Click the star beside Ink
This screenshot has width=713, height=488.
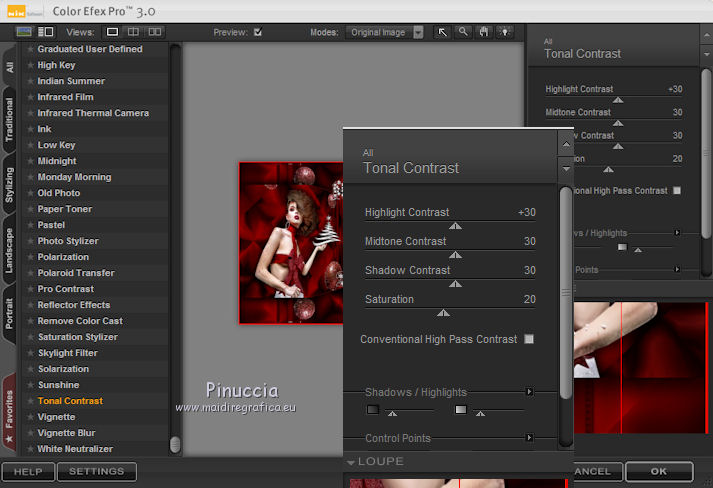click(x=30, y=129)
